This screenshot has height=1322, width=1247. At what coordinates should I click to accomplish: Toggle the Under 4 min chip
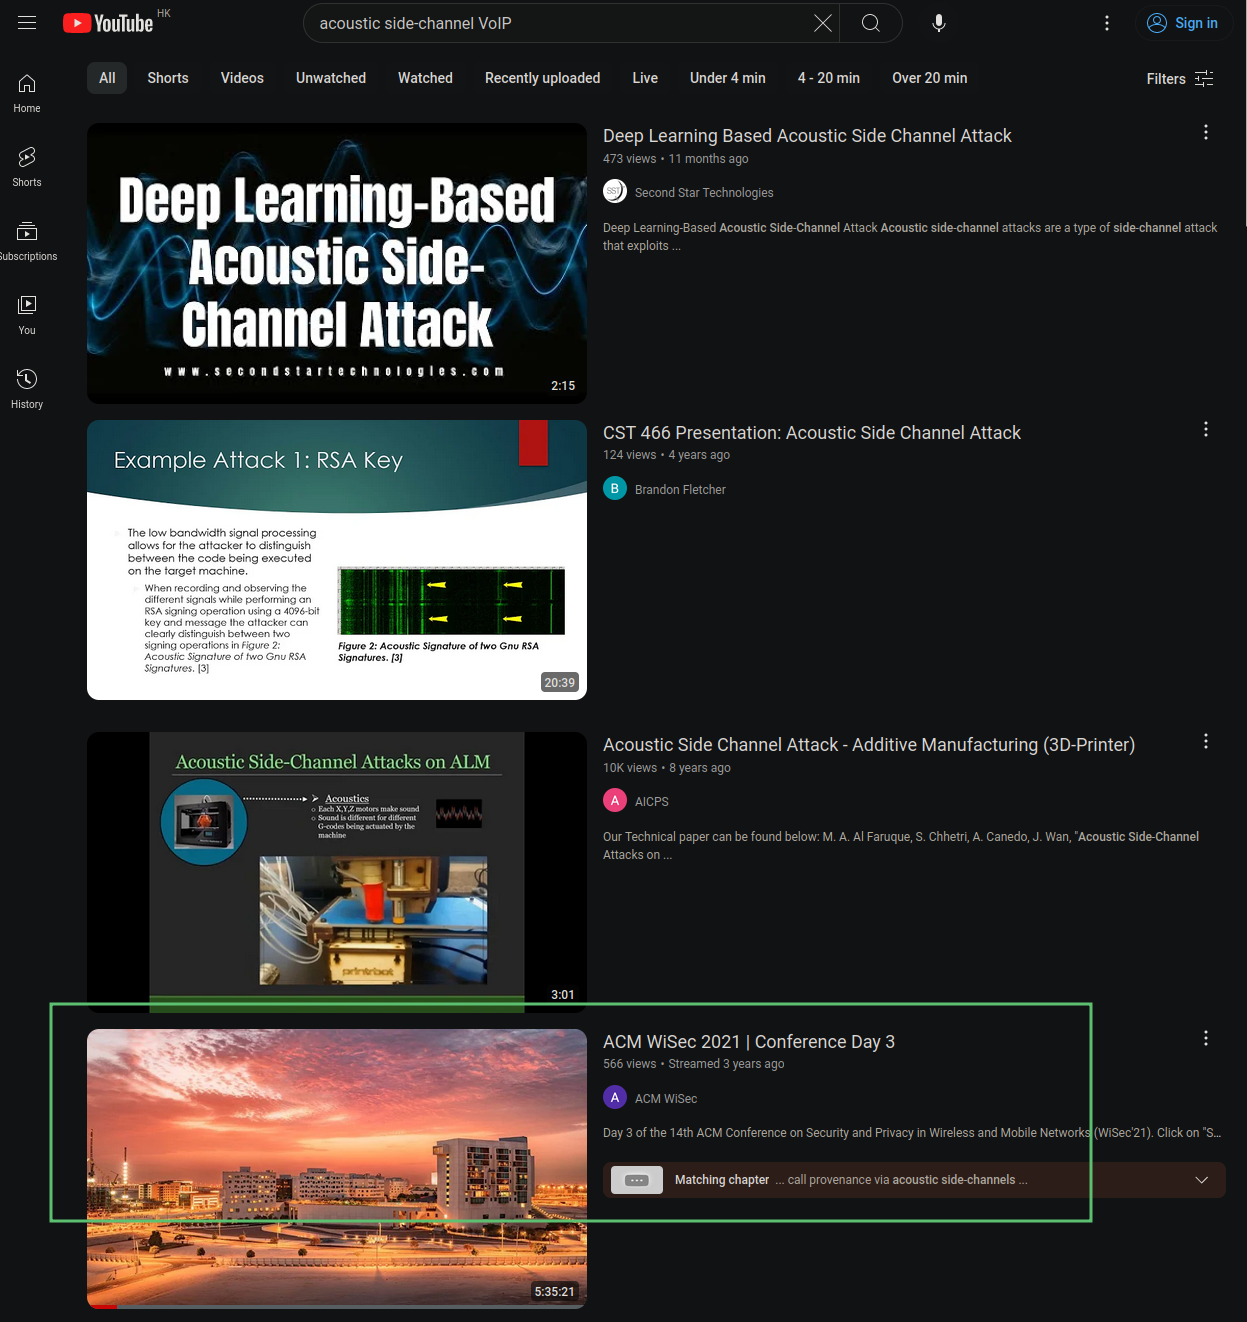[x=727, y=78]
